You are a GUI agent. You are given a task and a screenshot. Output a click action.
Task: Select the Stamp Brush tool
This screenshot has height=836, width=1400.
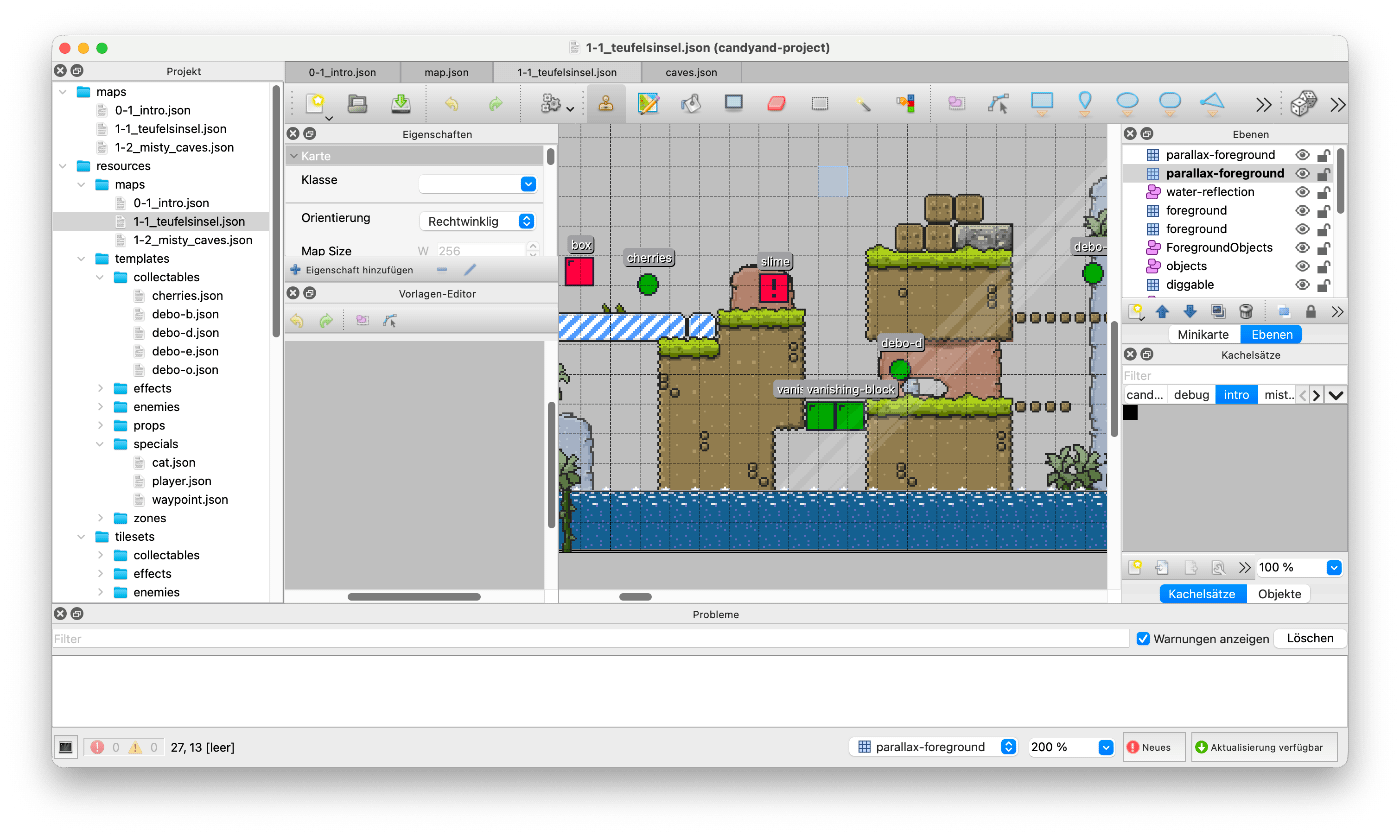coord(606,103)
